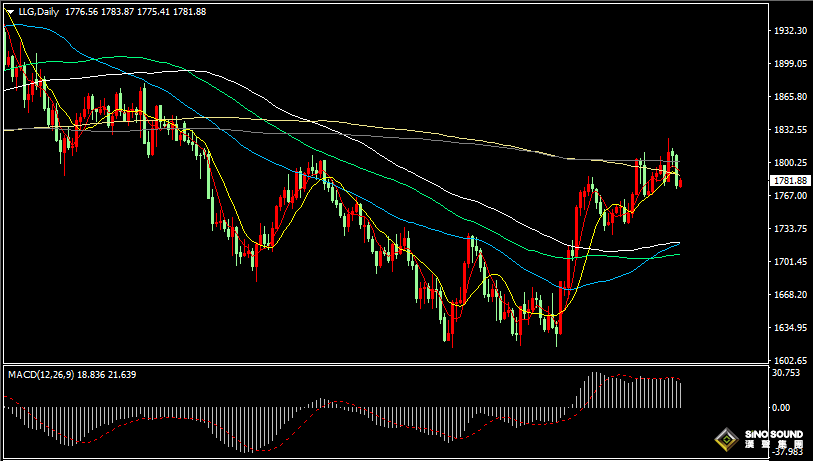The height and width of the screenshot is (461, 813).
Task: Click the SINO SOUND watermark text
Action: 774,434
